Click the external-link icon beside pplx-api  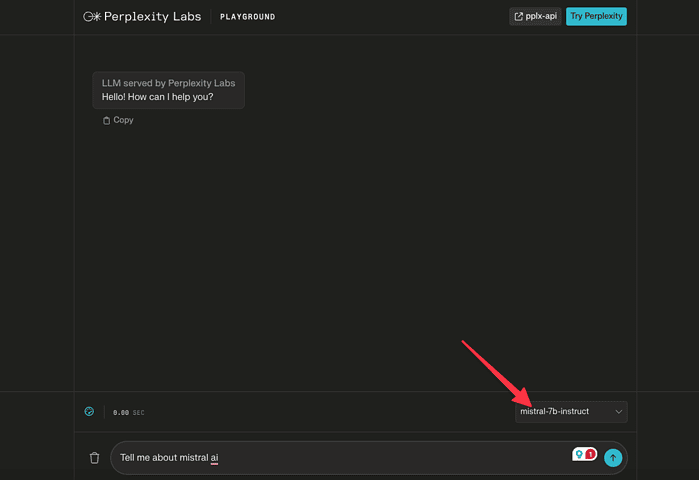[x=518, y=16]
